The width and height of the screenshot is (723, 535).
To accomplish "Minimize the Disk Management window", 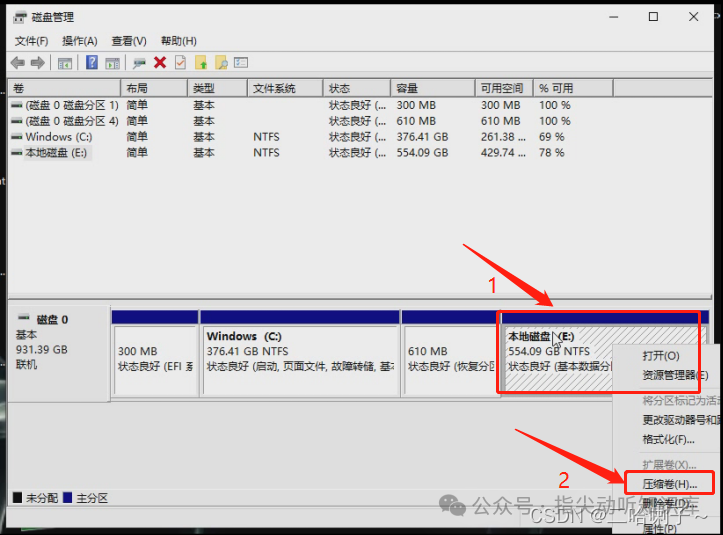I will (x=613, y=17).
